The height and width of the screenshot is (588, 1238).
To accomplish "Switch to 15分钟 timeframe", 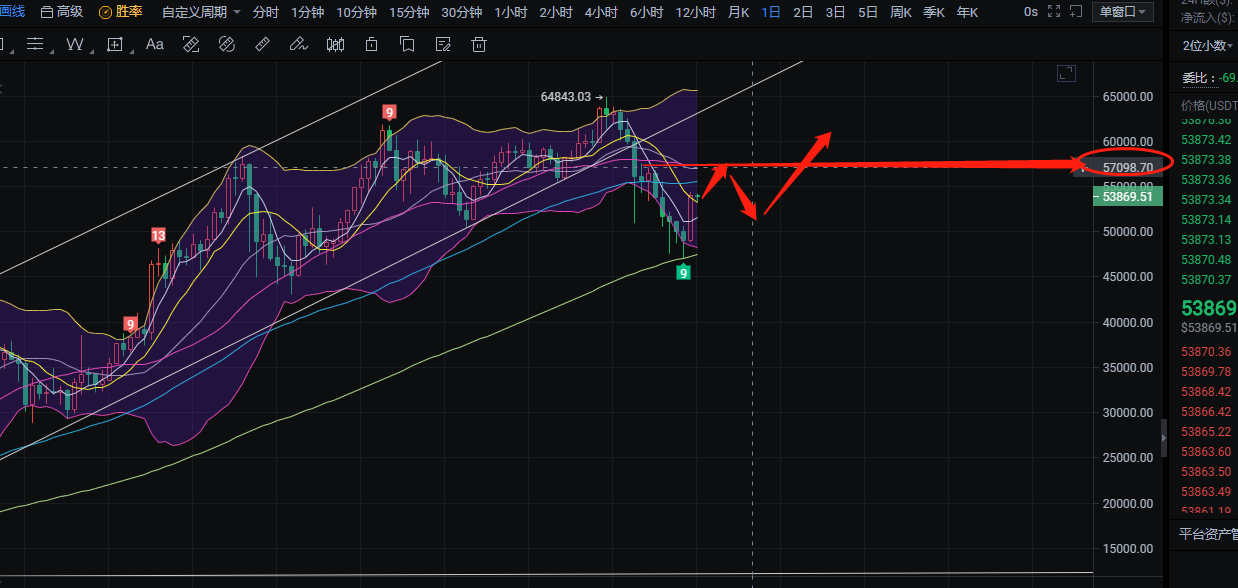I will click(x=409, y=12).
